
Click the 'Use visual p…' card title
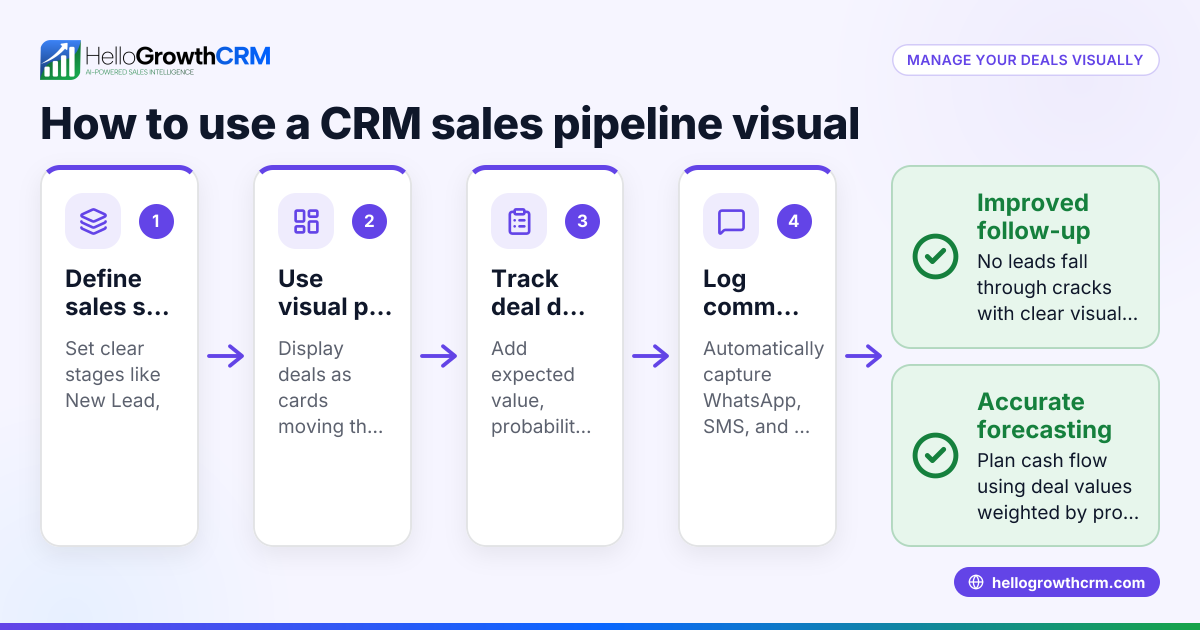point(335,293)
